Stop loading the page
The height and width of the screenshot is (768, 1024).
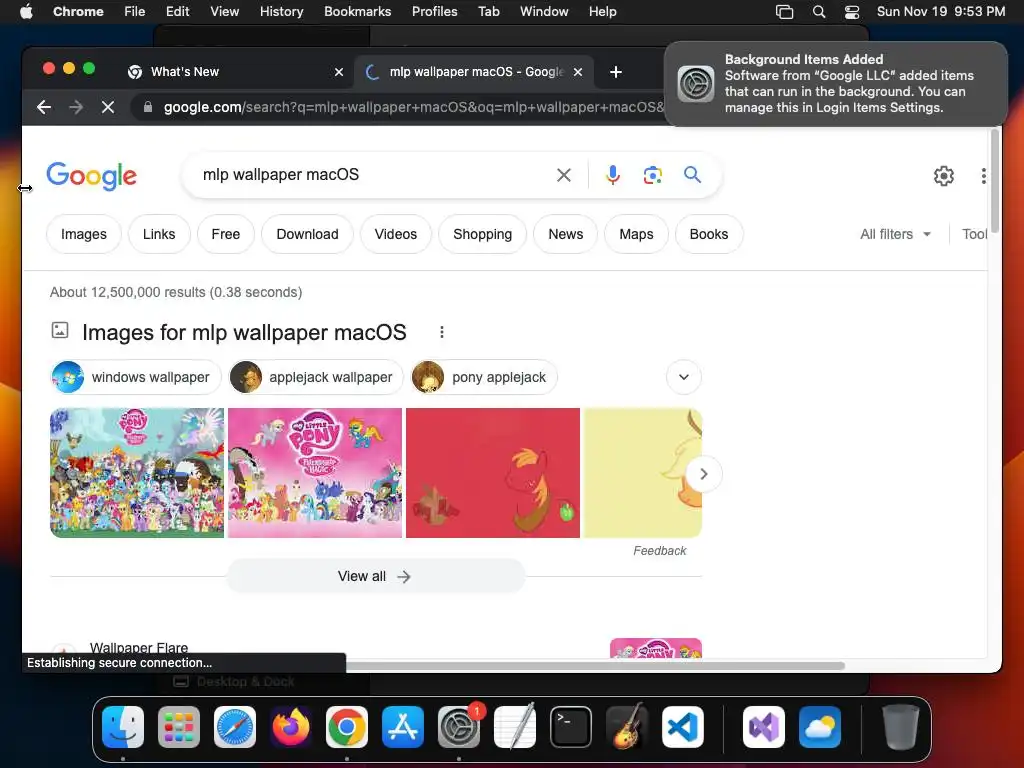(x=108, y=107)
